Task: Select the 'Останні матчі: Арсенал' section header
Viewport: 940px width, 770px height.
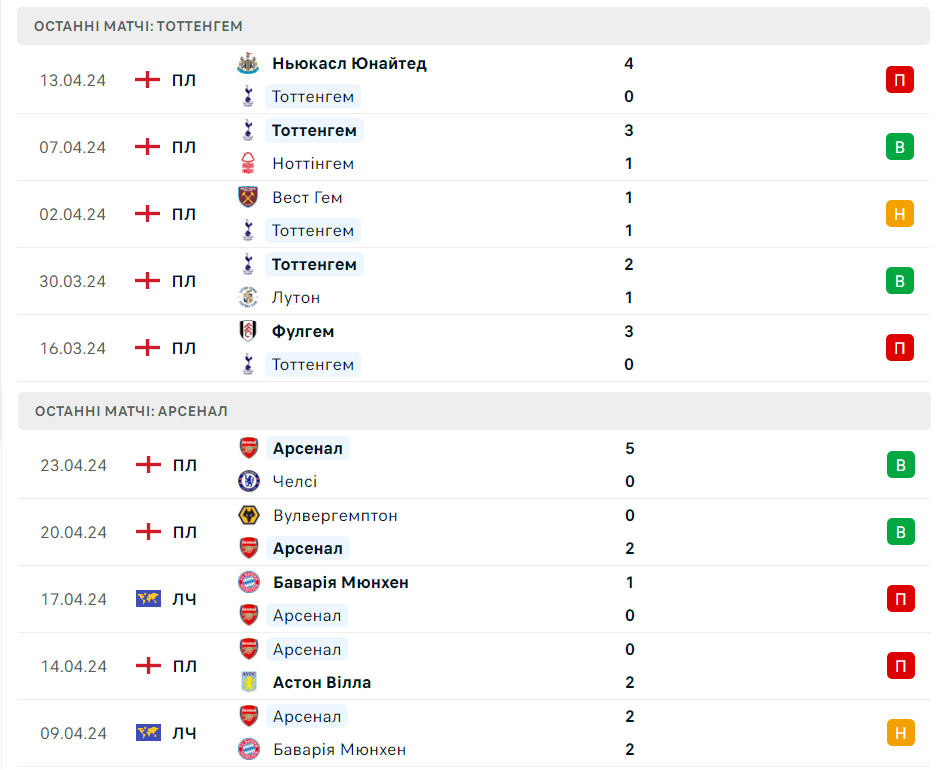Action: pyautogui.click(x=131, y=411)
